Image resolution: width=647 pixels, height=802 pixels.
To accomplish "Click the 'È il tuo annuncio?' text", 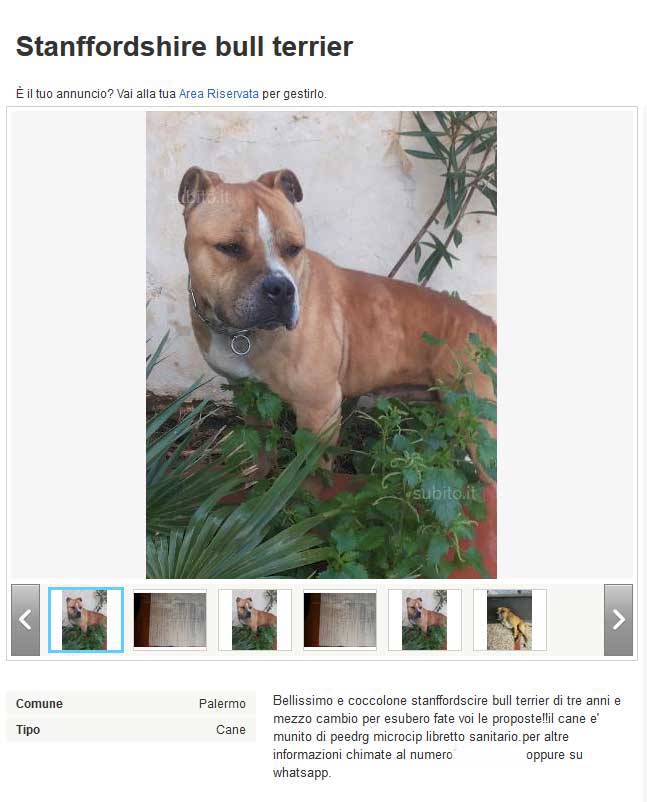I will click(x=64, y=94).
